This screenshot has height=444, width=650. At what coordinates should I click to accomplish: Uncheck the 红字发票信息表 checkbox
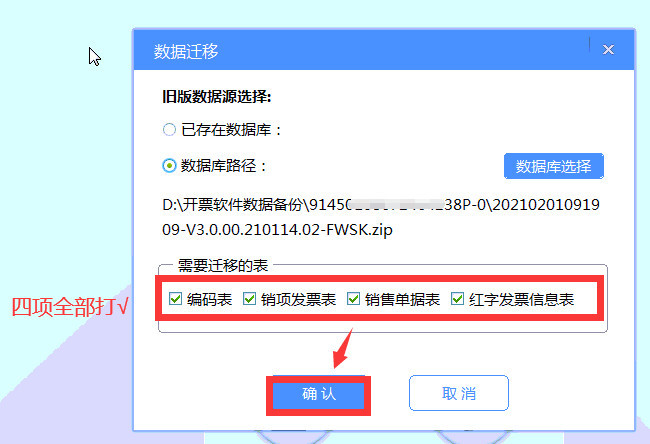[x=457, y=298]
